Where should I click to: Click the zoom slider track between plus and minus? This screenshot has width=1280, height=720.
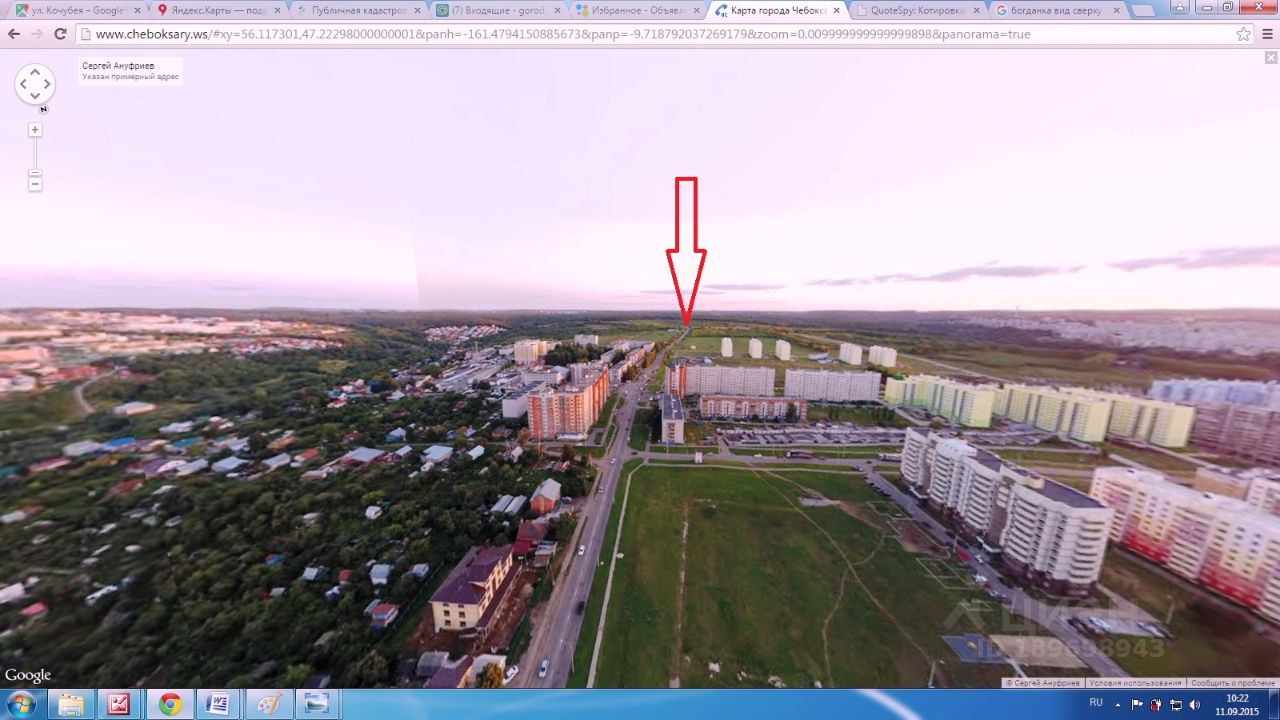click(35, 154)
